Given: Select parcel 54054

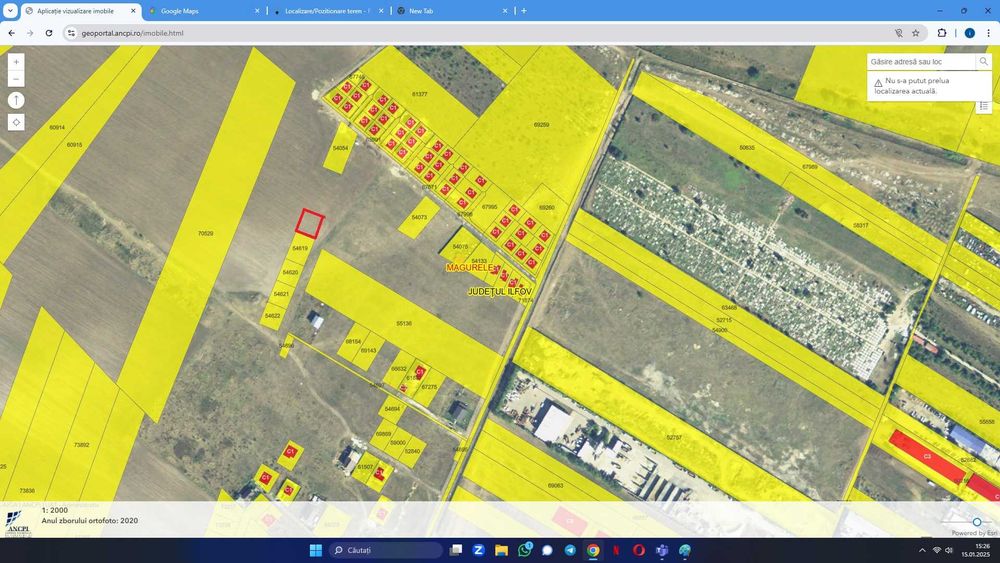Looking at the screenshot, I should tap(341, 148).
